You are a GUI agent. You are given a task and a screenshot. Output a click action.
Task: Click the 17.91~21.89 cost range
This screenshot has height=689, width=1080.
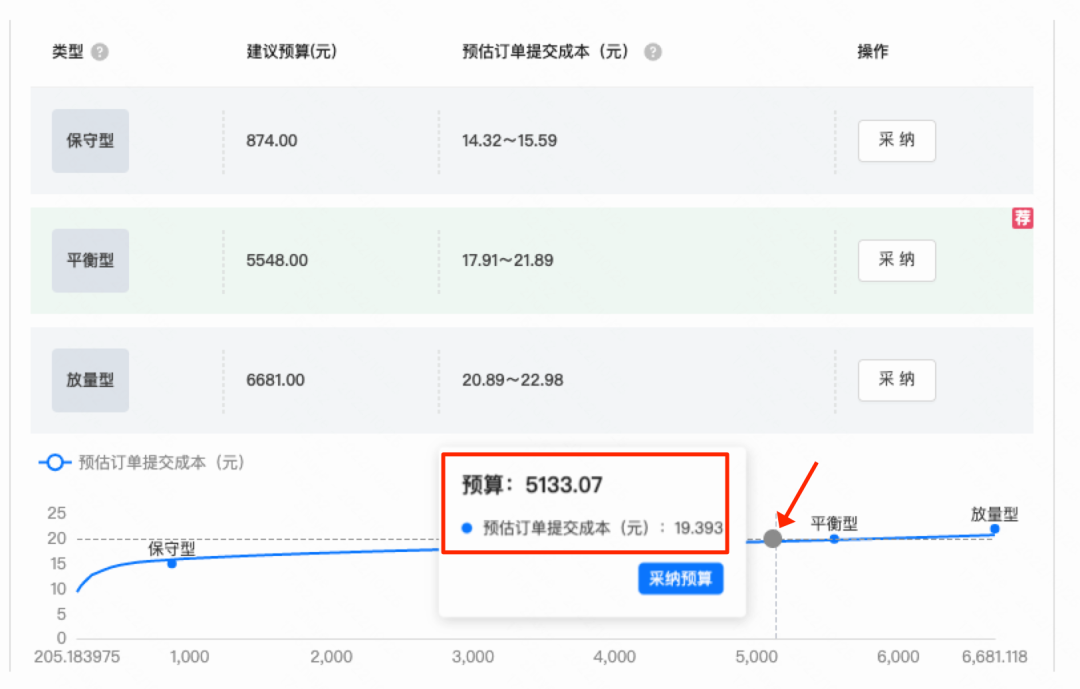[508, 260]
